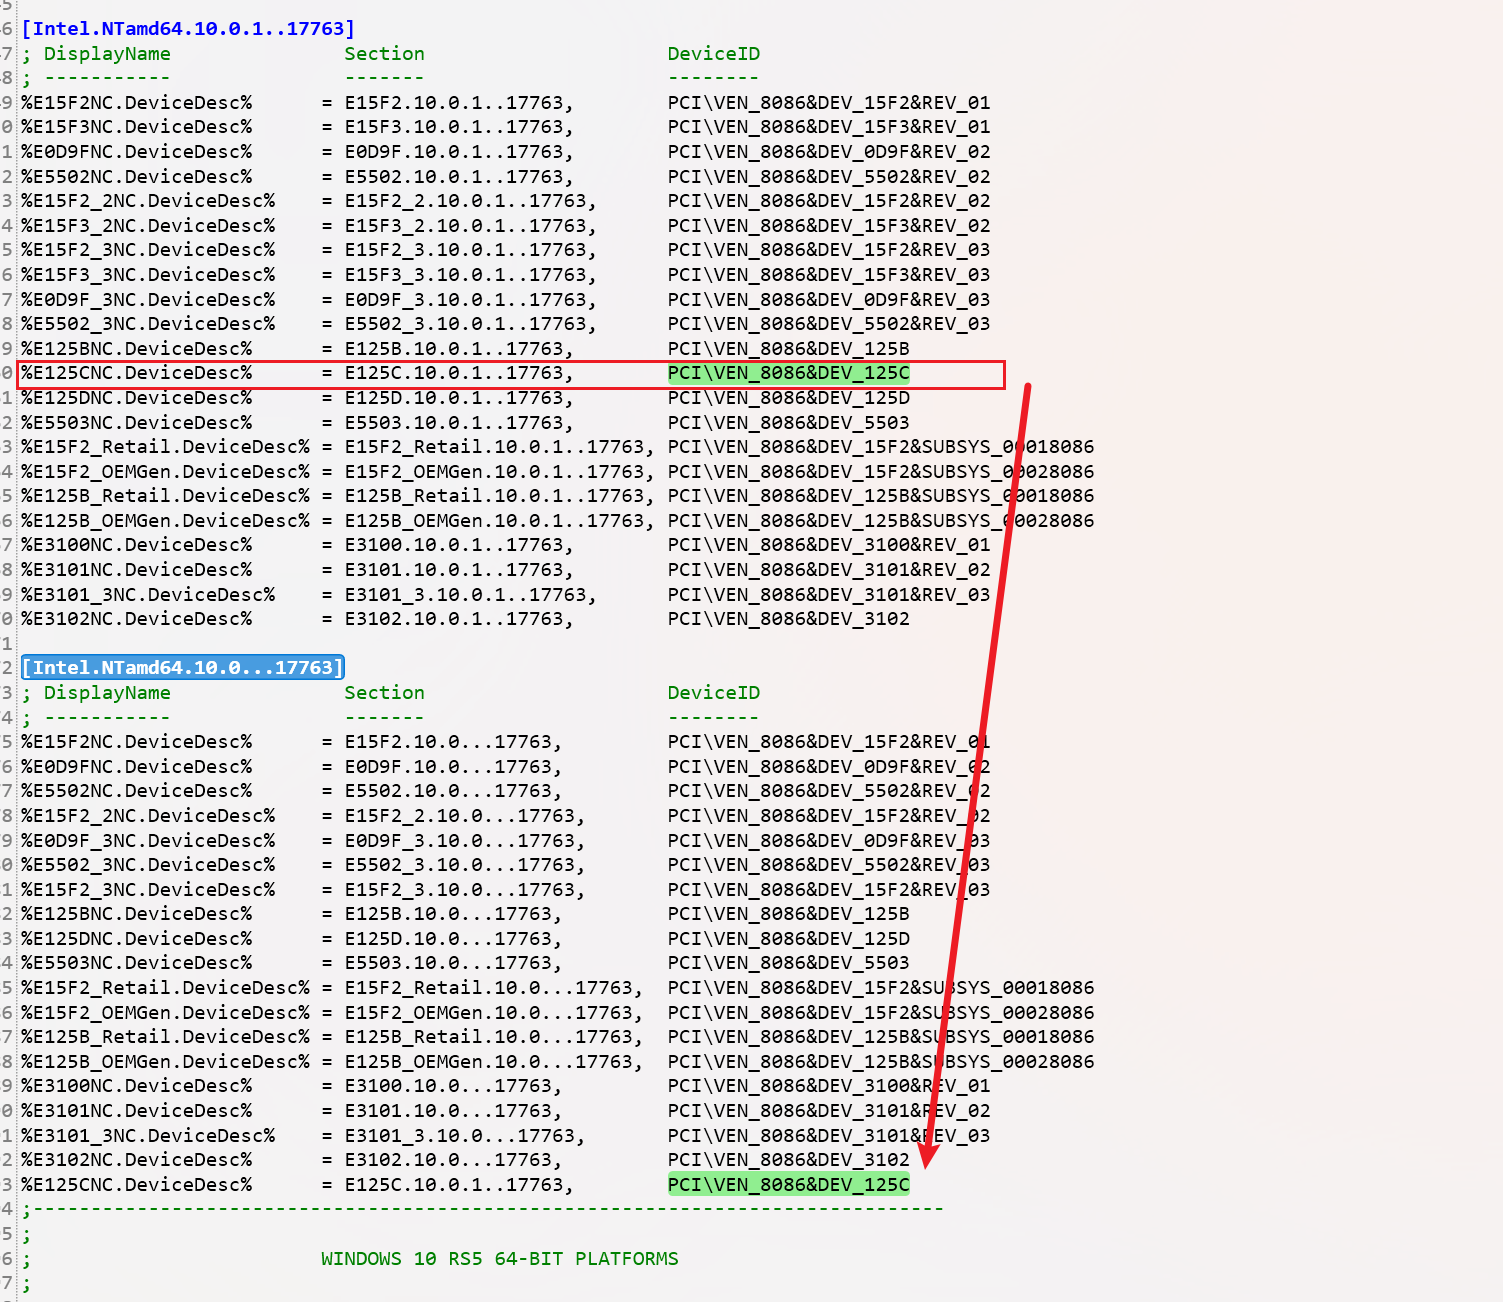Click E15F2_2.10.0...17763, in second block
The image size is (1503, 1302).
tap(466, 816)
